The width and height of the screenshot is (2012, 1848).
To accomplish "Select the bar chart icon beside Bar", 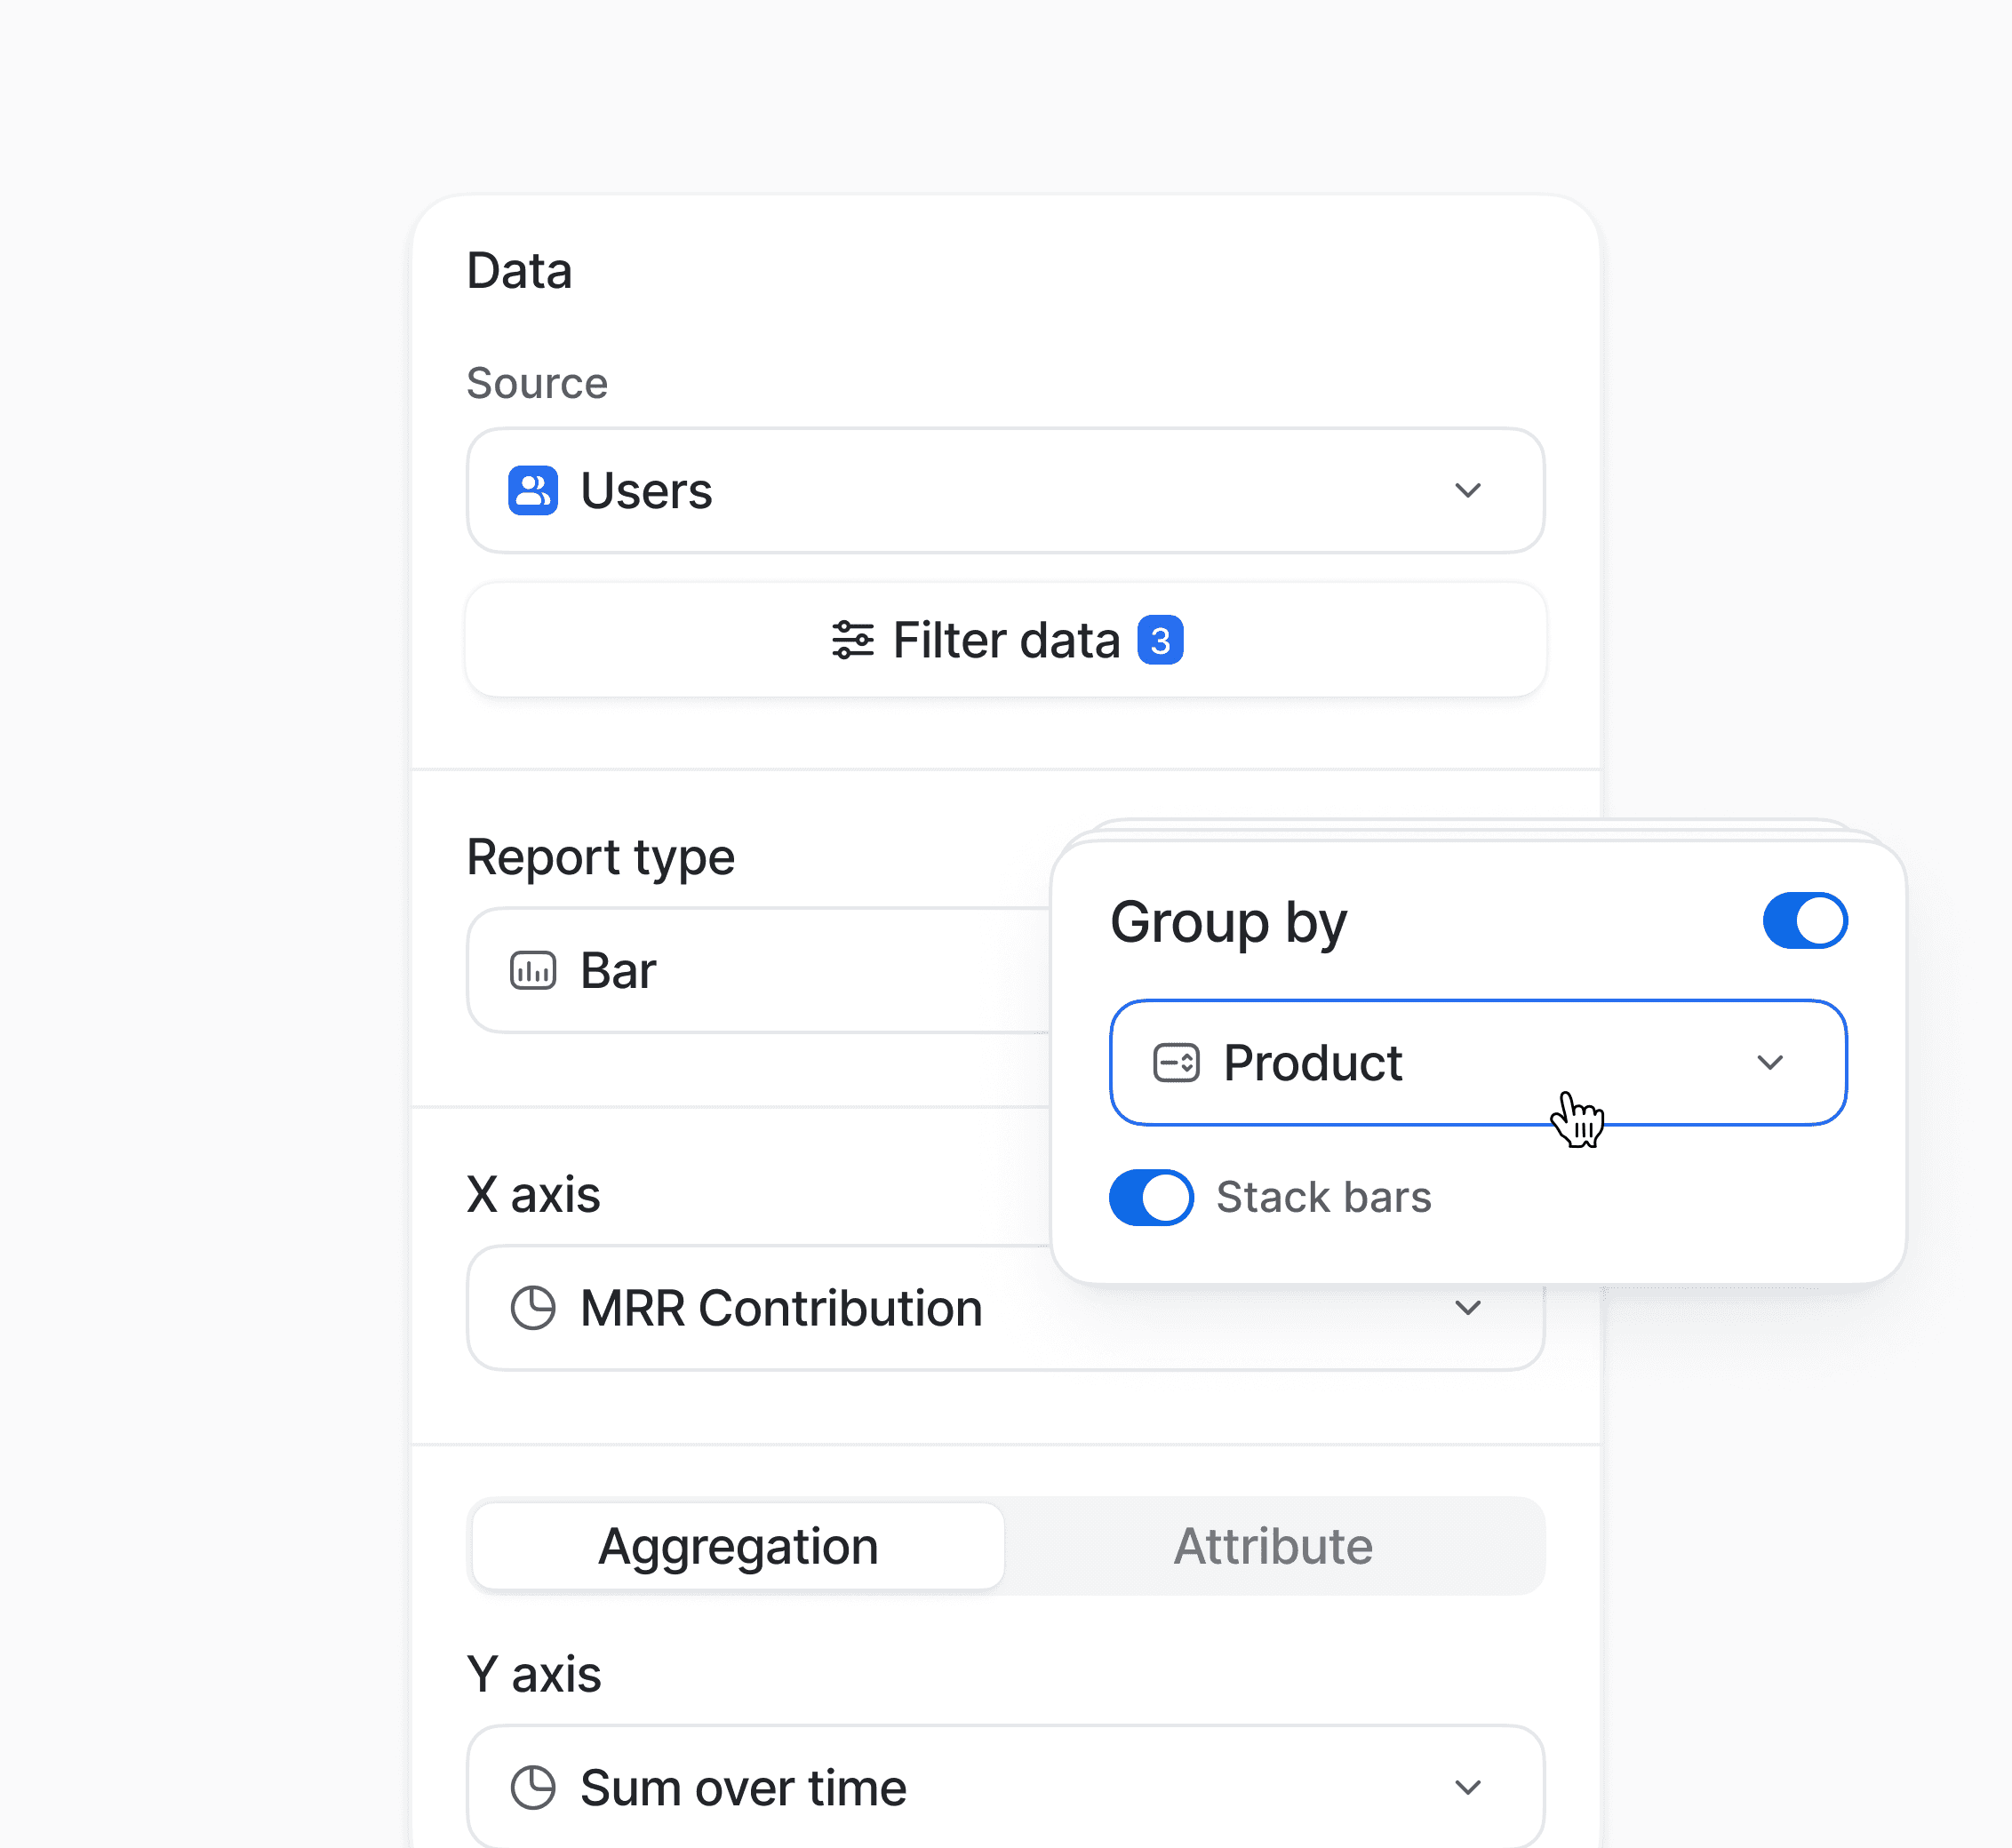I will [533, 970].
